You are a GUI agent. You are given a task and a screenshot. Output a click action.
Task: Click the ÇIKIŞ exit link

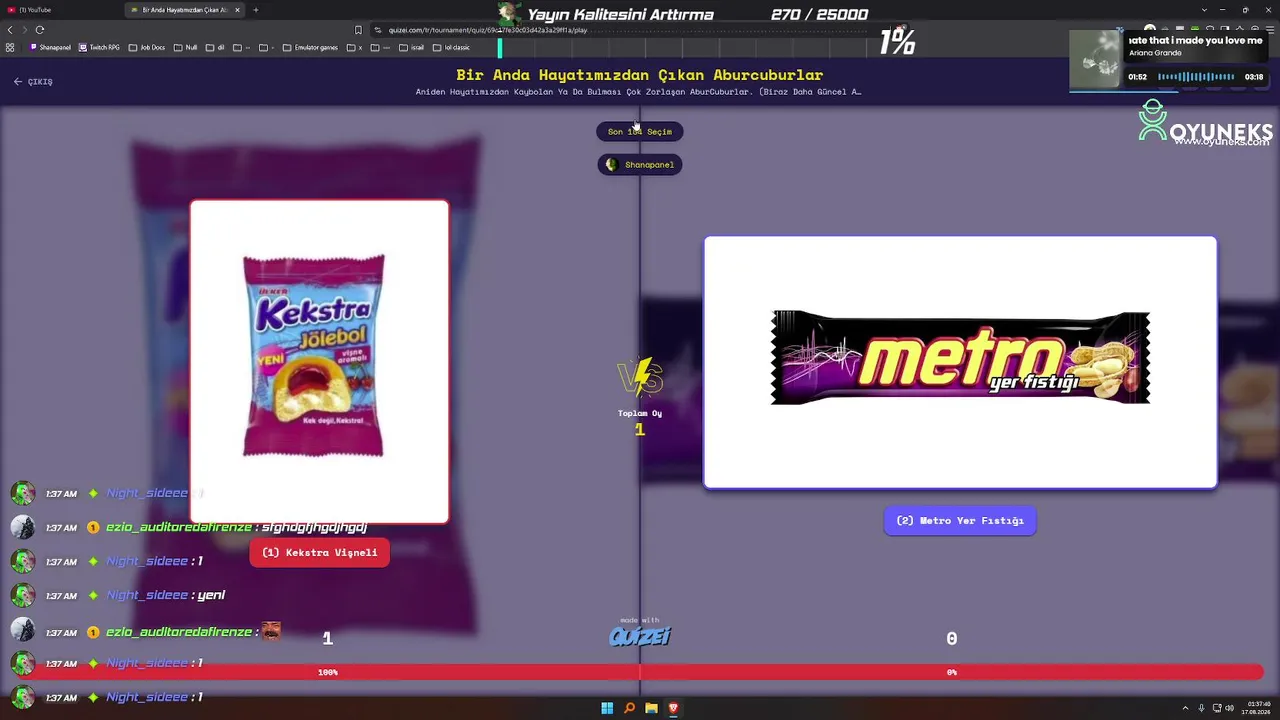click(x=33, y=81)
